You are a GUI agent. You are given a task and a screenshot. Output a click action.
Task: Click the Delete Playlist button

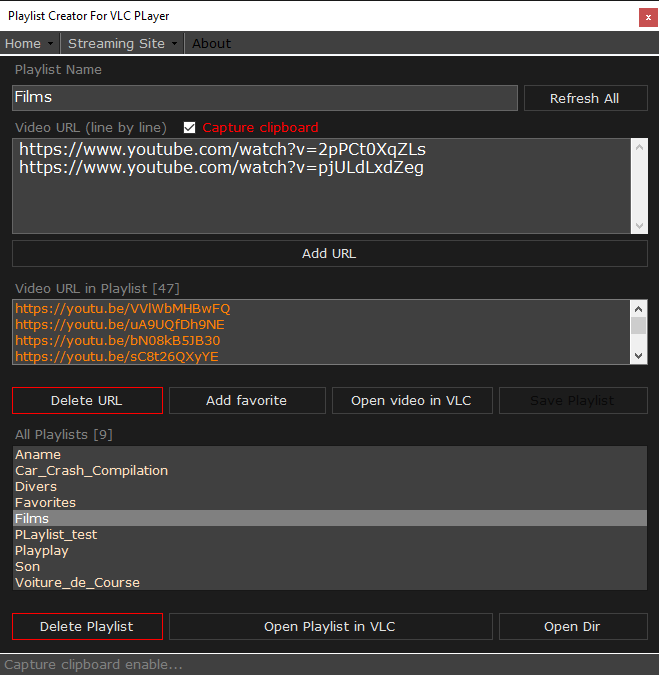(x=87, y=626)
